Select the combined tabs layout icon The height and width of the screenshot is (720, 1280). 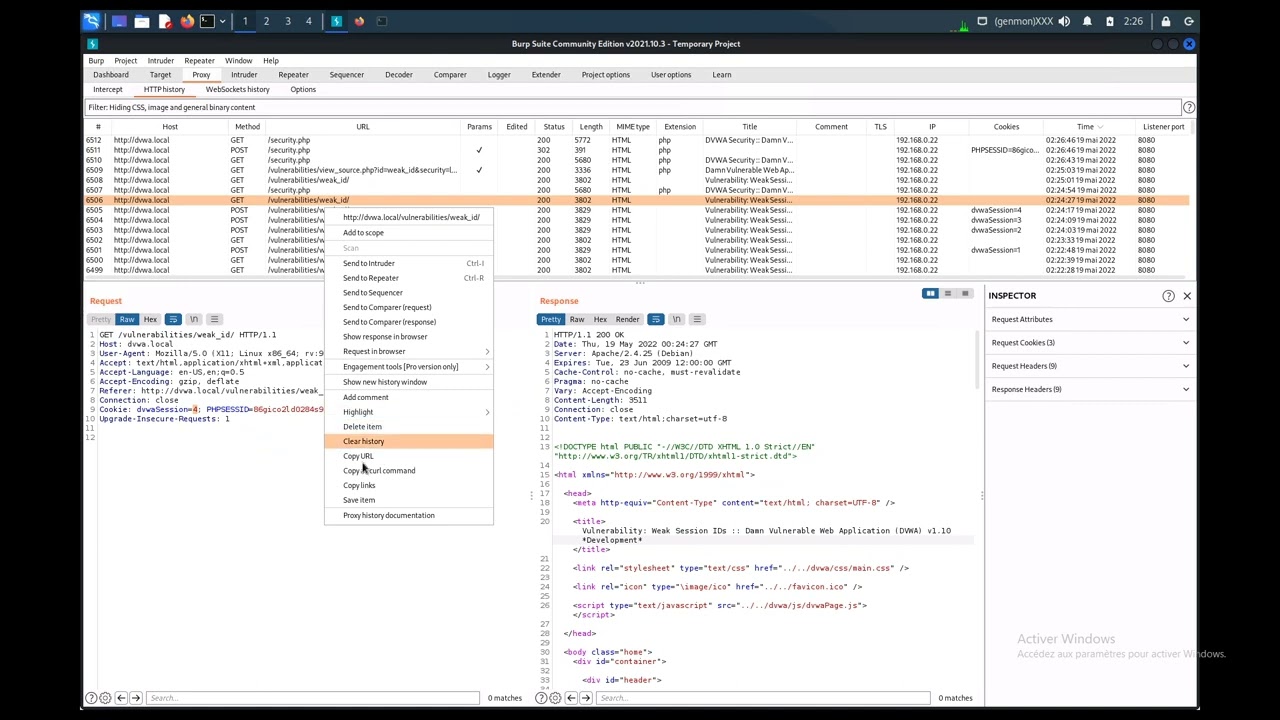pos(965,294)
